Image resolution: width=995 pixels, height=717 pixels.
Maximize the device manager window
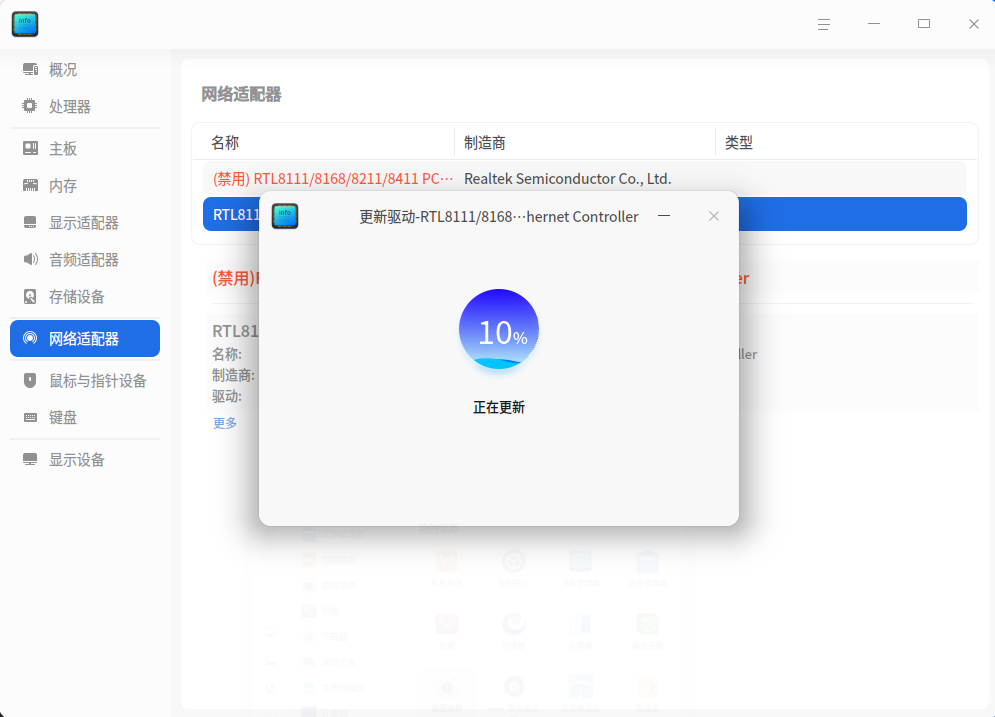(x=924, y=24)
